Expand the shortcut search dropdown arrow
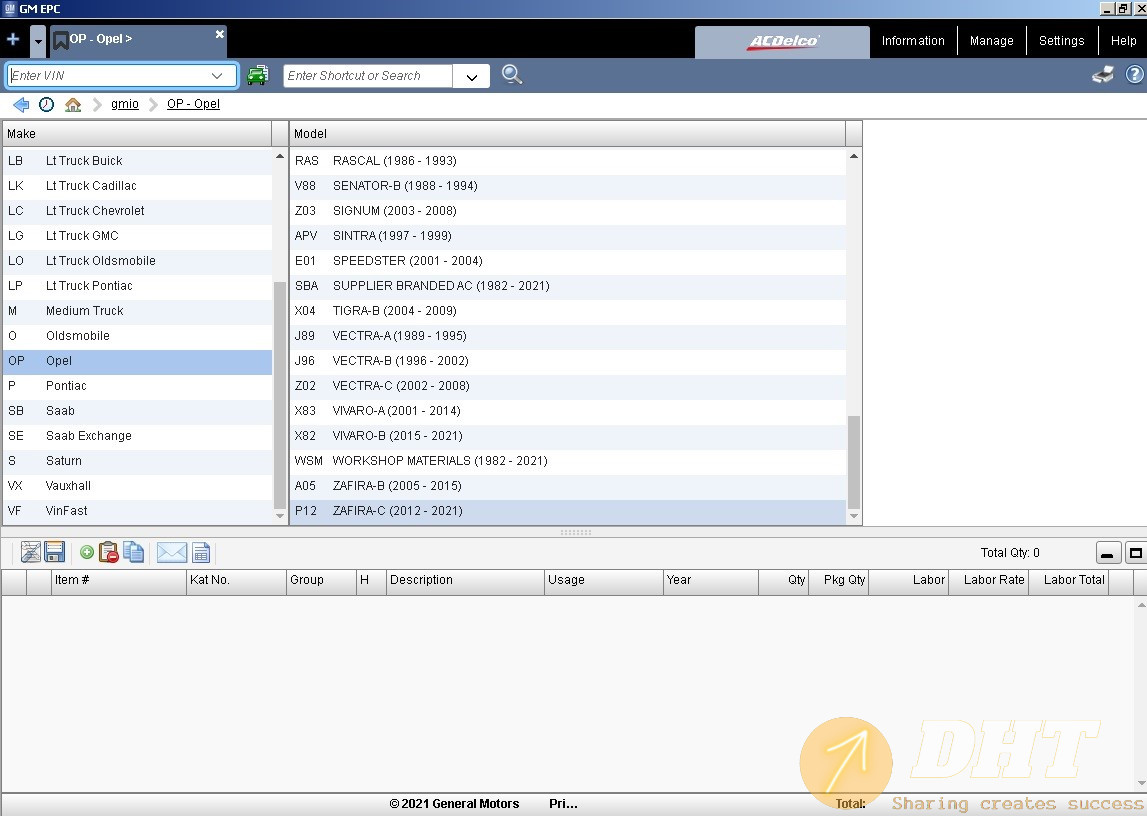 (471, 76)
